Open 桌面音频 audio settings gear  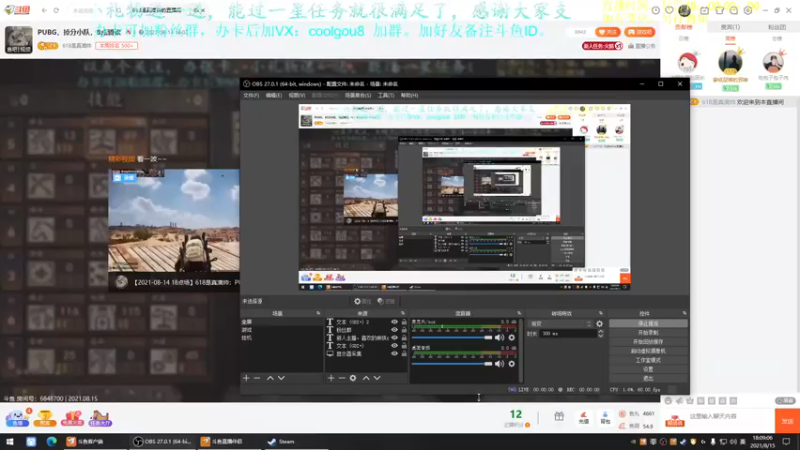512,364
